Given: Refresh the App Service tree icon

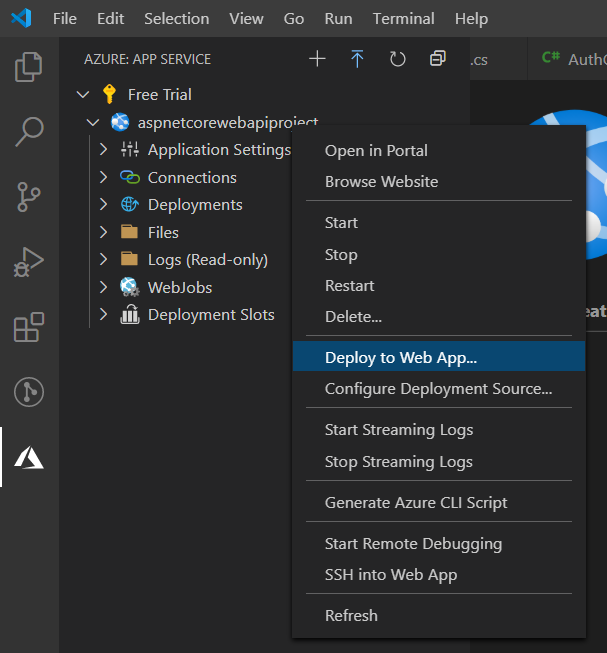Looking at the screenshot, I should coord(398,59).
